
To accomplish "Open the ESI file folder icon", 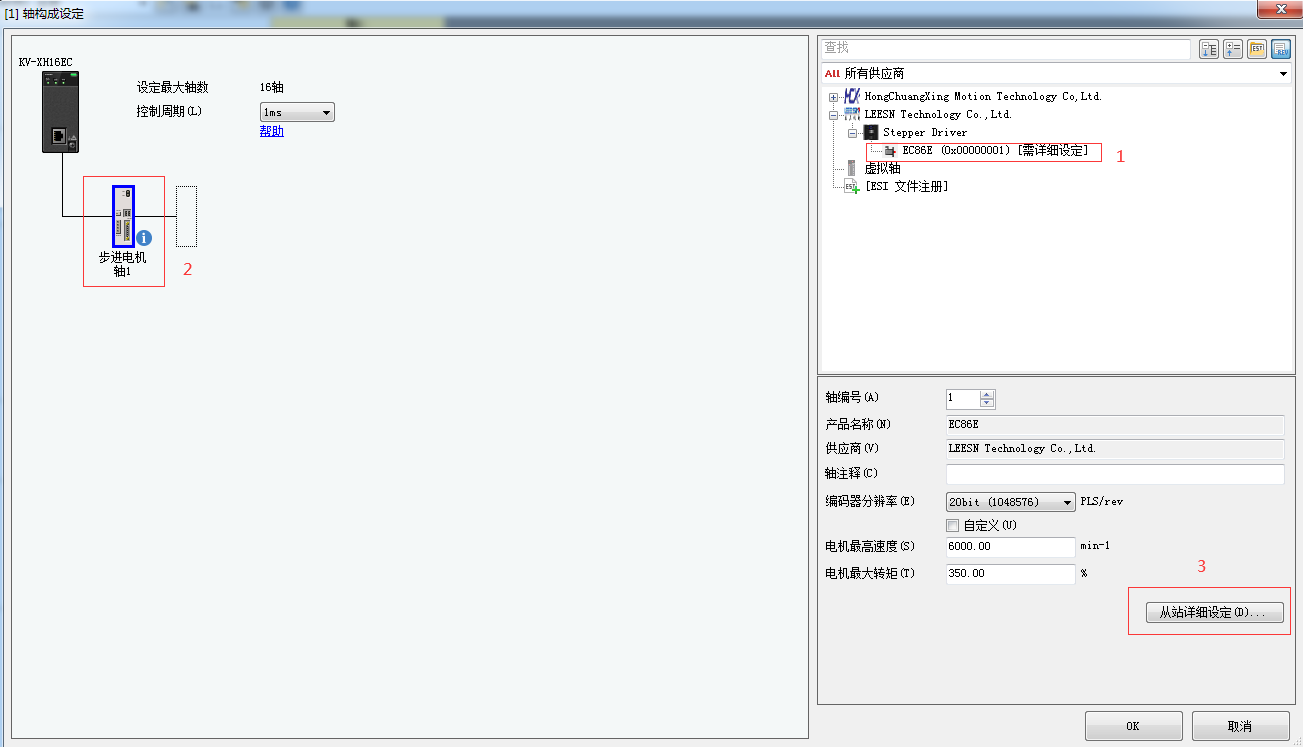I will pyautogui.click(x=1257, y=49).
